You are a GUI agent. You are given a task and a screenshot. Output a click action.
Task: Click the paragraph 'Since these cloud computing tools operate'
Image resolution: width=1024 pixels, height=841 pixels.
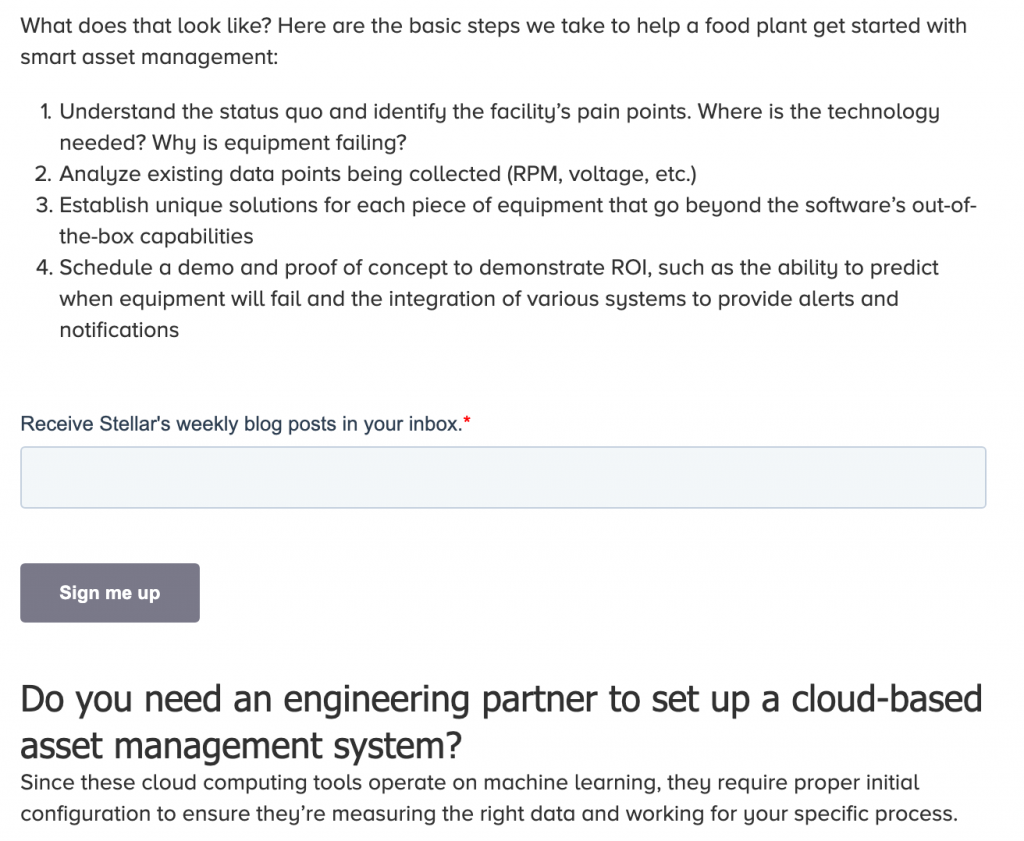pyautogui.click(x=489, y=798)
